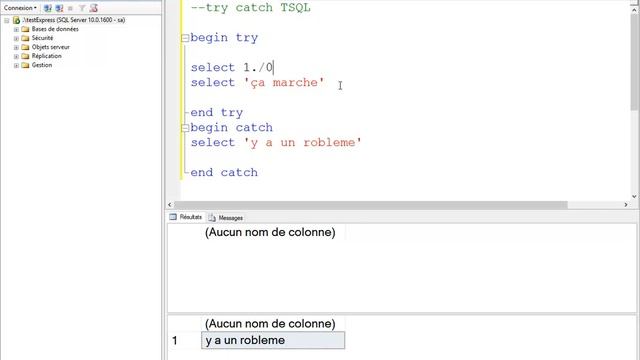Click the Réplication folder icon
The height and width of the screenshot is (360, 640).
click(25, 56)
